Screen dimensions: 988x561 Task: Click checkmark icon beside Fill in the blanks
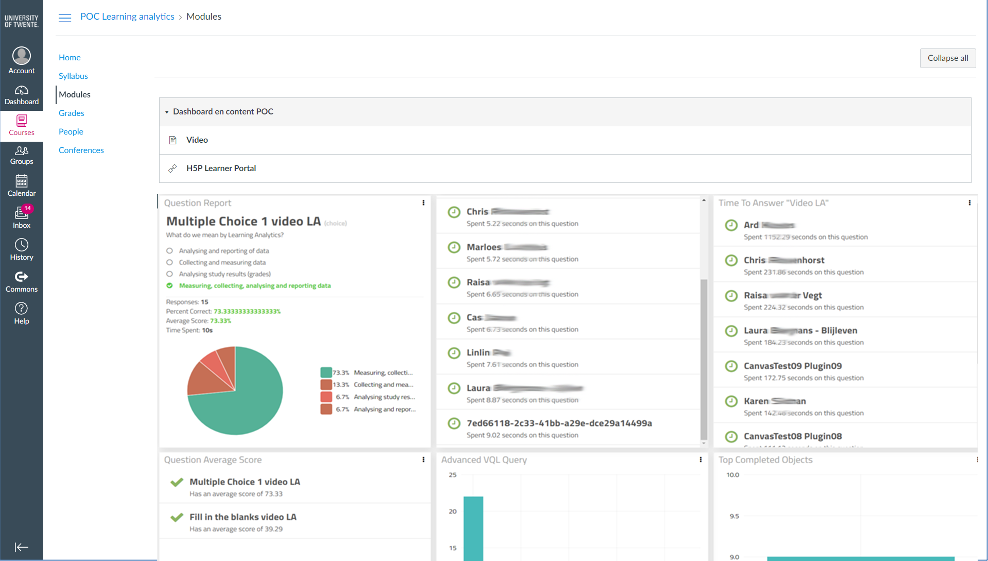tap(176, 517)
